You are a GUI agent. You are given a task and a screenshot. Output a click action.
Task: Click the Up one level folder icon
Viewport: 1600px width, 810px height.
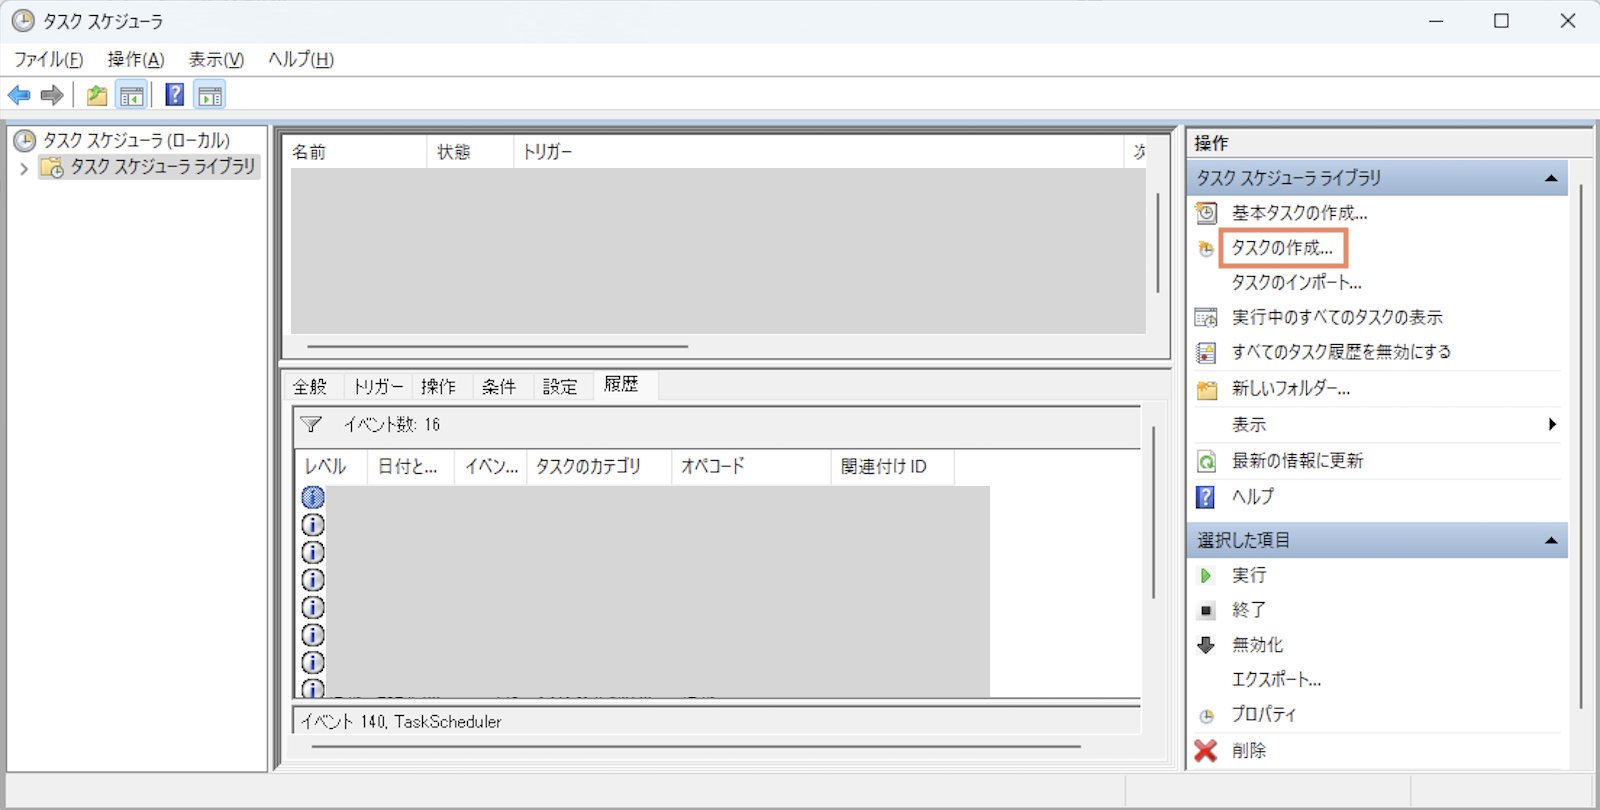click(x=97, y=95)
